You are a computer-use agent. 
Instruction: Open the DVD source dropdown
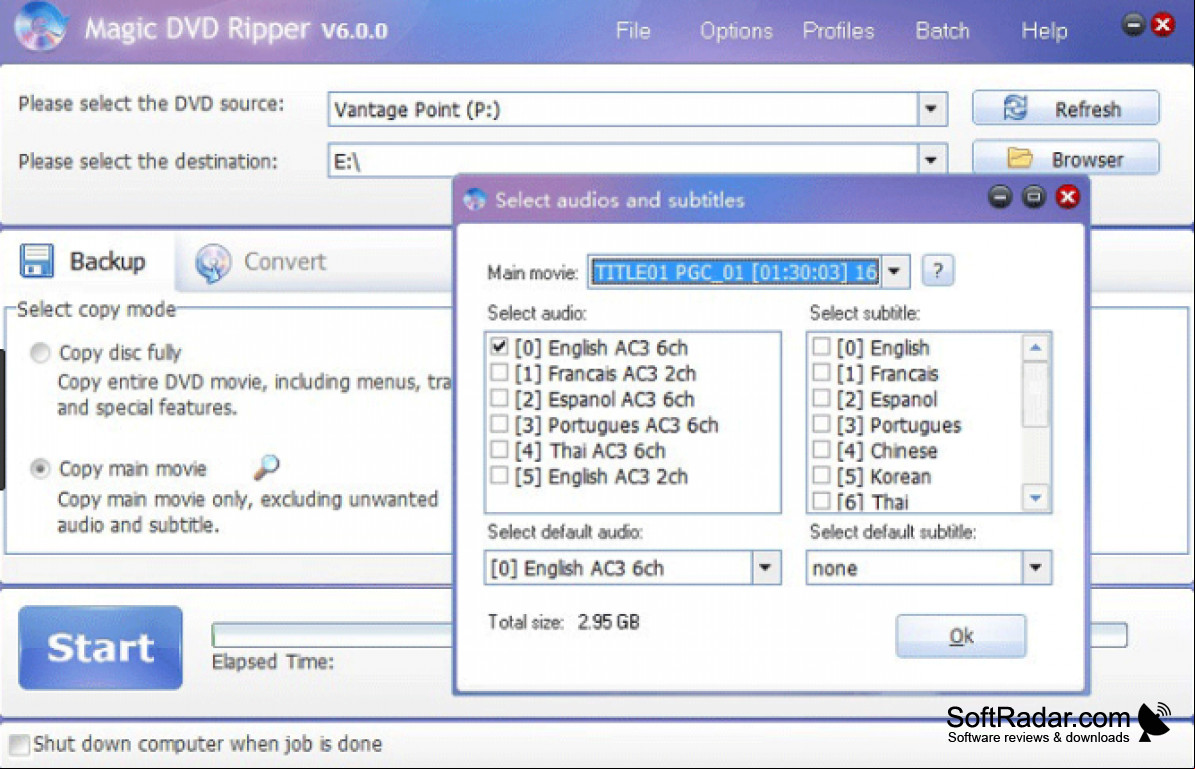pyautogui.click(x=931, y=109)
